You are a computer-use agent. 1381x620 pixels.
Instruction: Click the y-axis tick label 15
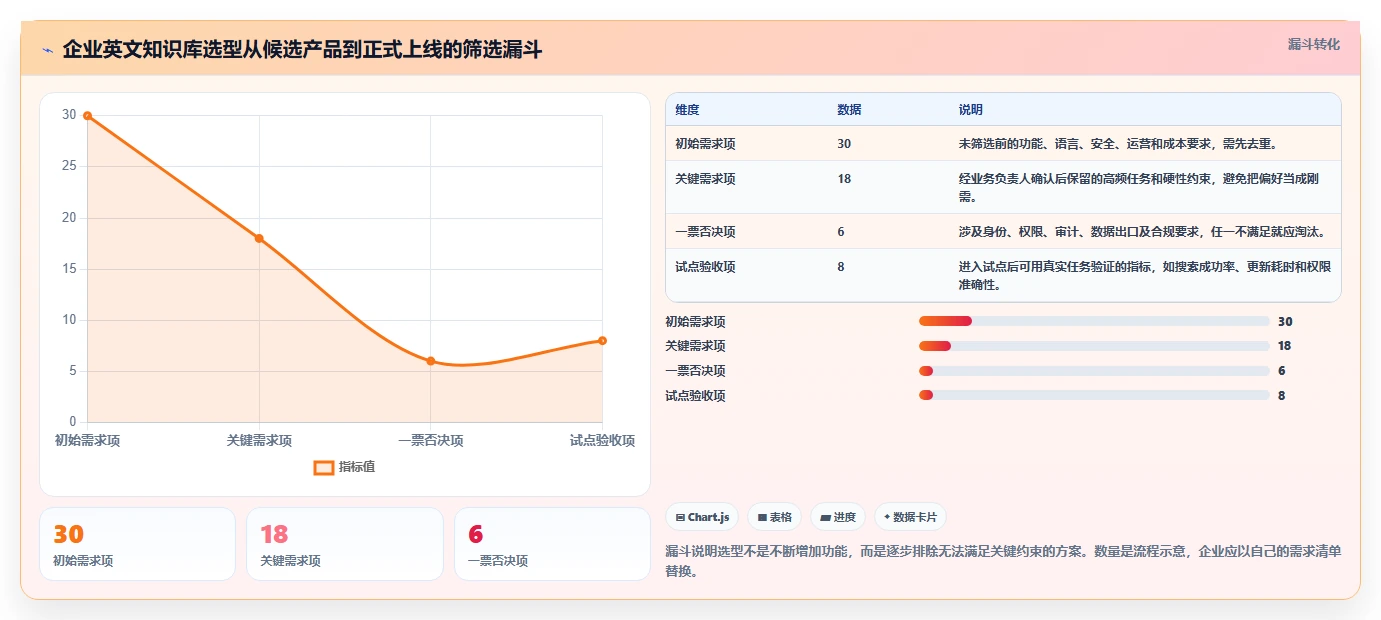[x=69, y=268]
